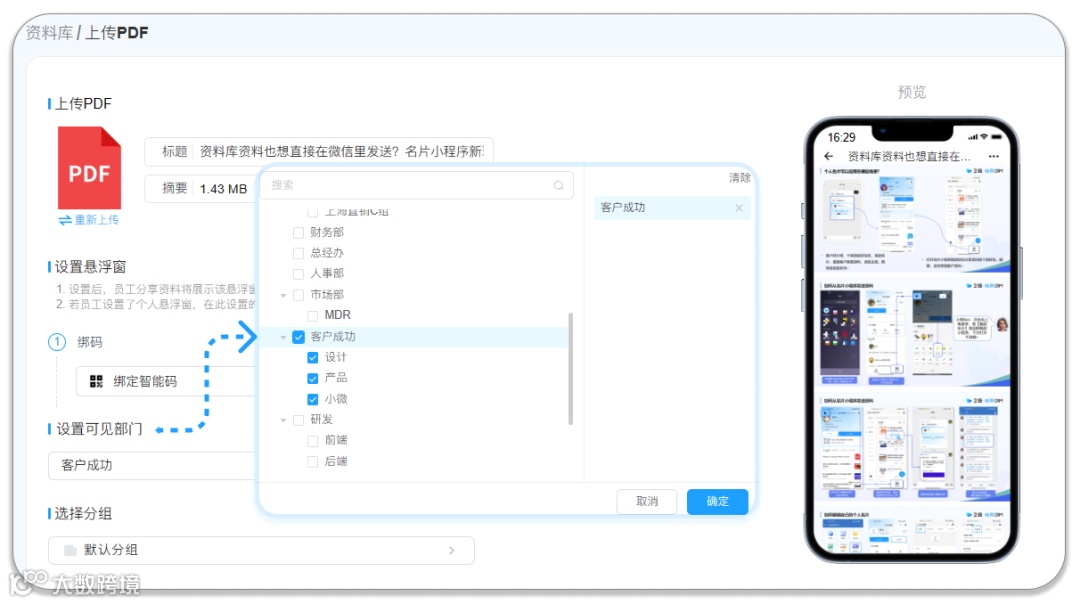Uncheck the 设计 checkbox

[313, 357]
